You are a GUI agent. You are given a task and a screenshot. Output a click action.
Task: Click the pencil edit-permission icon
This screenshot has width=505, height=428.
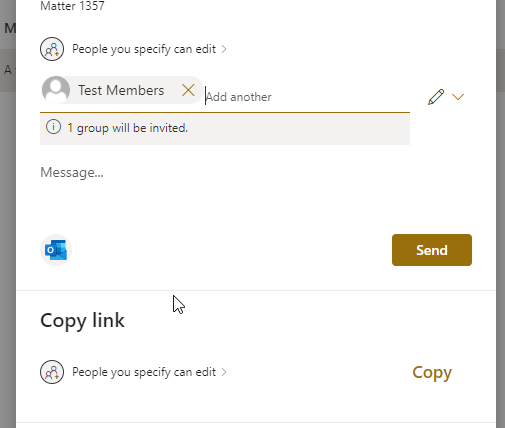coord(436,97)
